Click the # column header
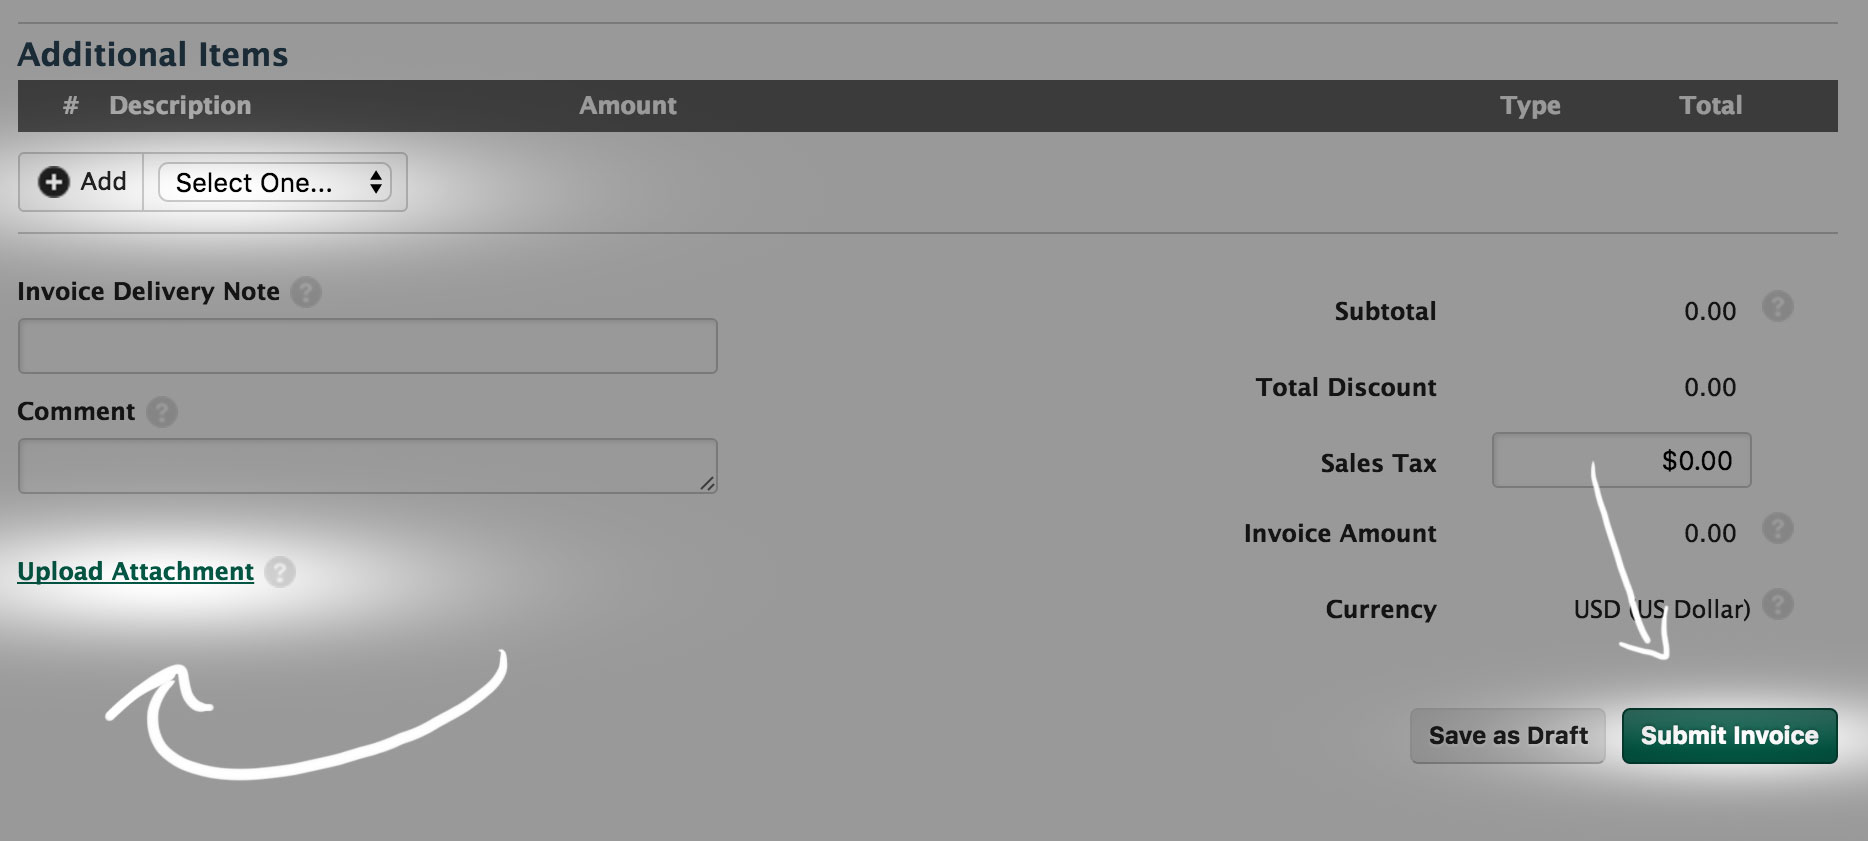This screenshot has width=1868, height=841. tap(70, 106)
